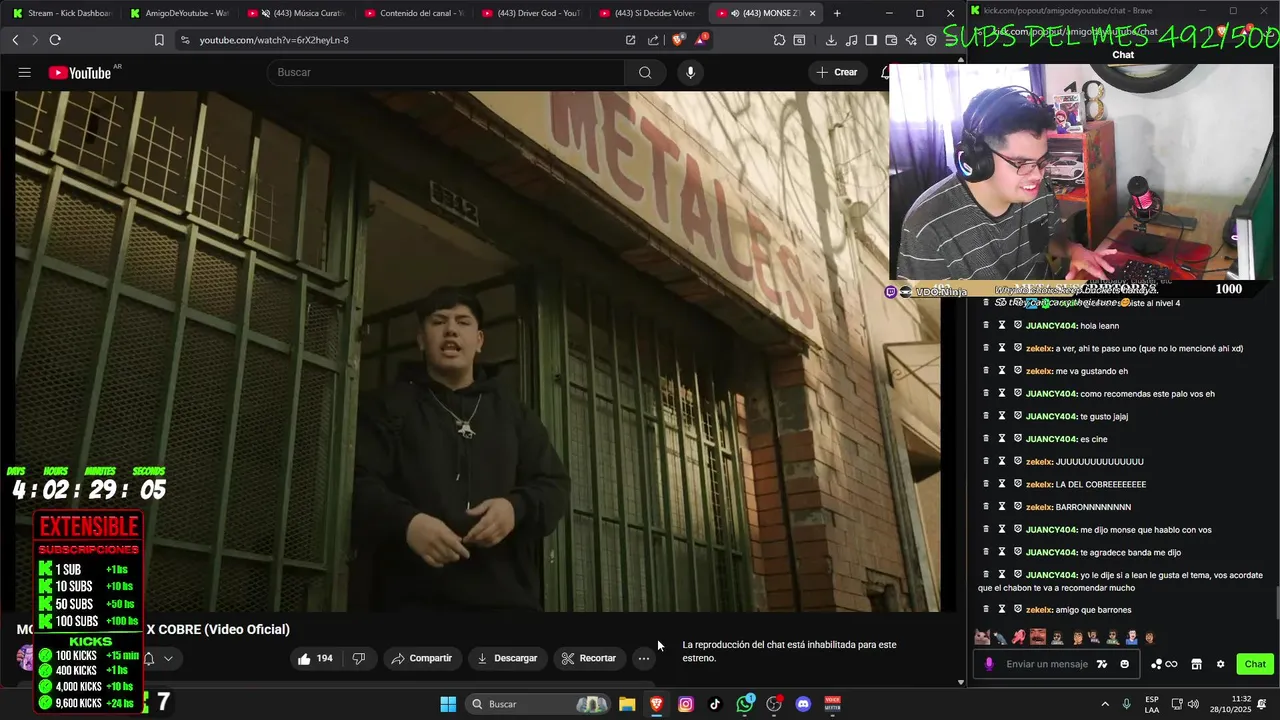Image resolution: width=1280 pixels, height=720 pixels.
Task: Go to YouTube home via logo
Action: [80, 73]
